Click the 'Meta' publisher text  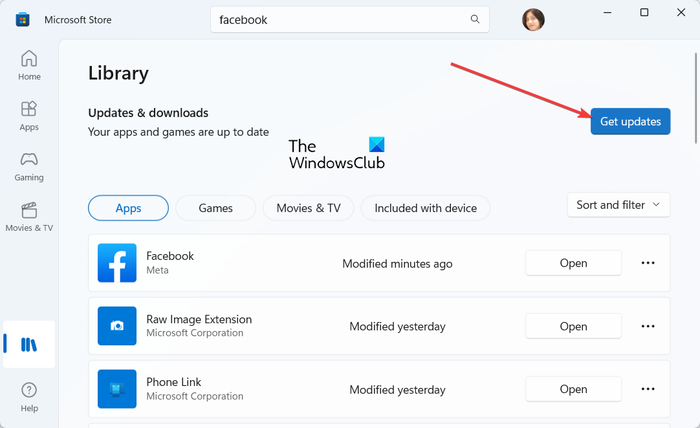(158, 270)
